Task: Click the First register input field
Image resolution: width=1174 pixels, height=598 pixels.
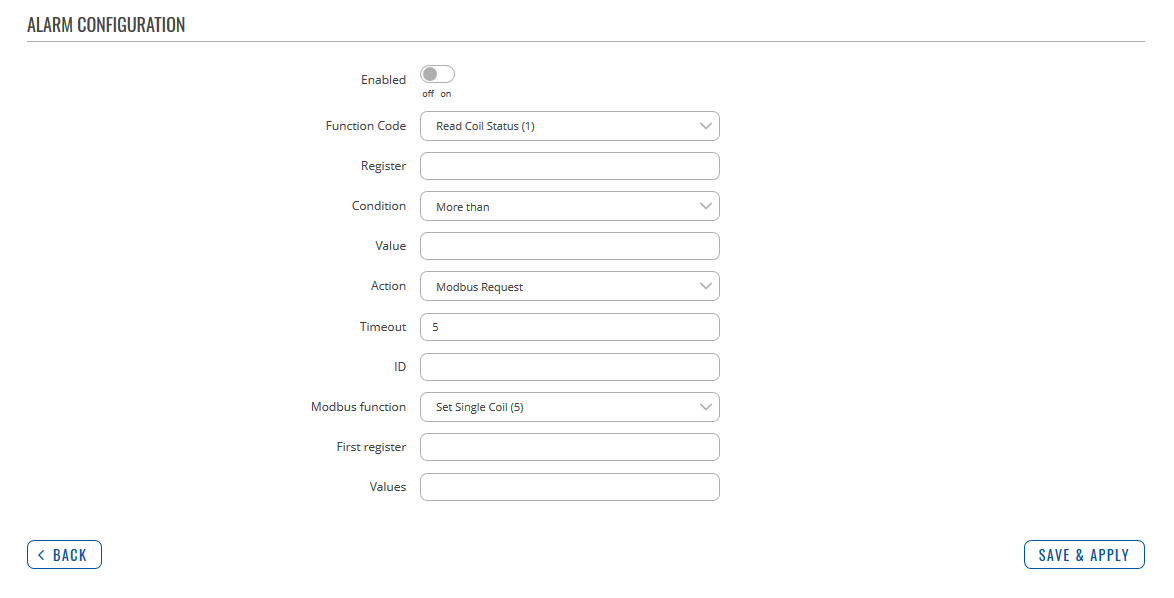Action: [569, 447]
